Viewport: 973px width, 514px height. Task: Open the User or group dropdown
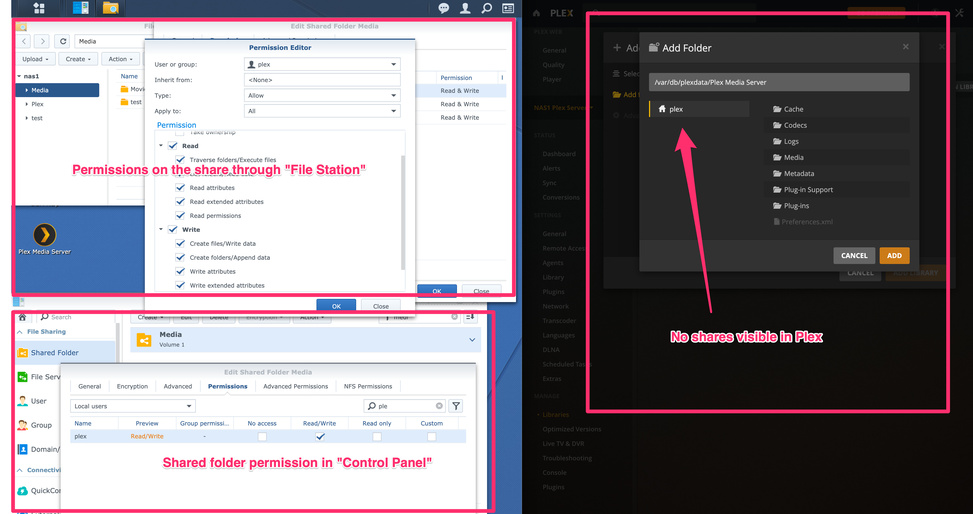[322, 65]
